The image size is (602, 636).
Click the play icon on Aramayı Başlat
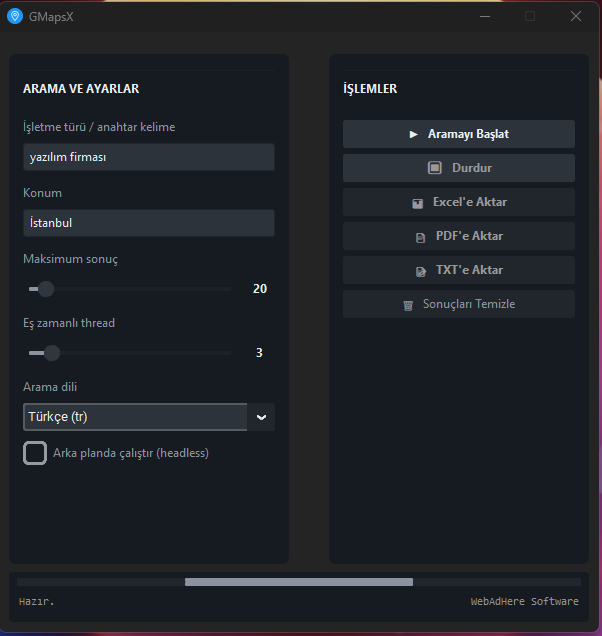coord(413,134)
